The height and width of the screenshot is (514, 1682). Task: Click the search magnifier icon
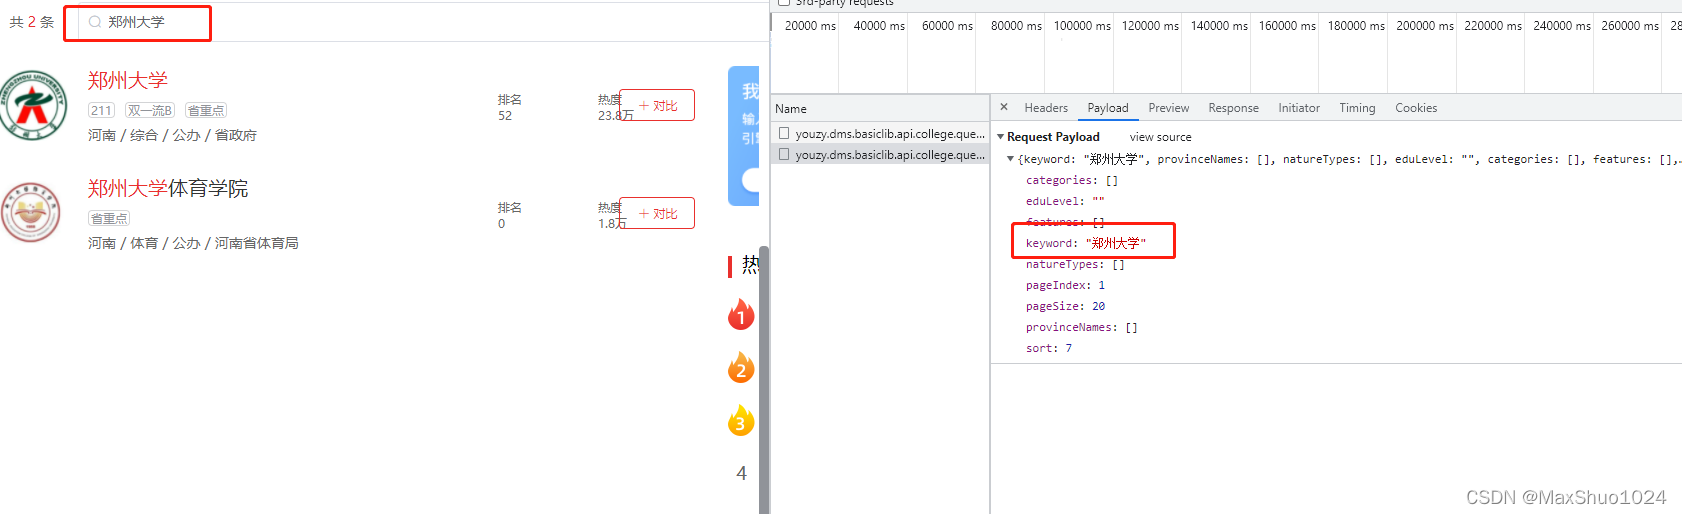pyautogui.click(x=94, y=22)
